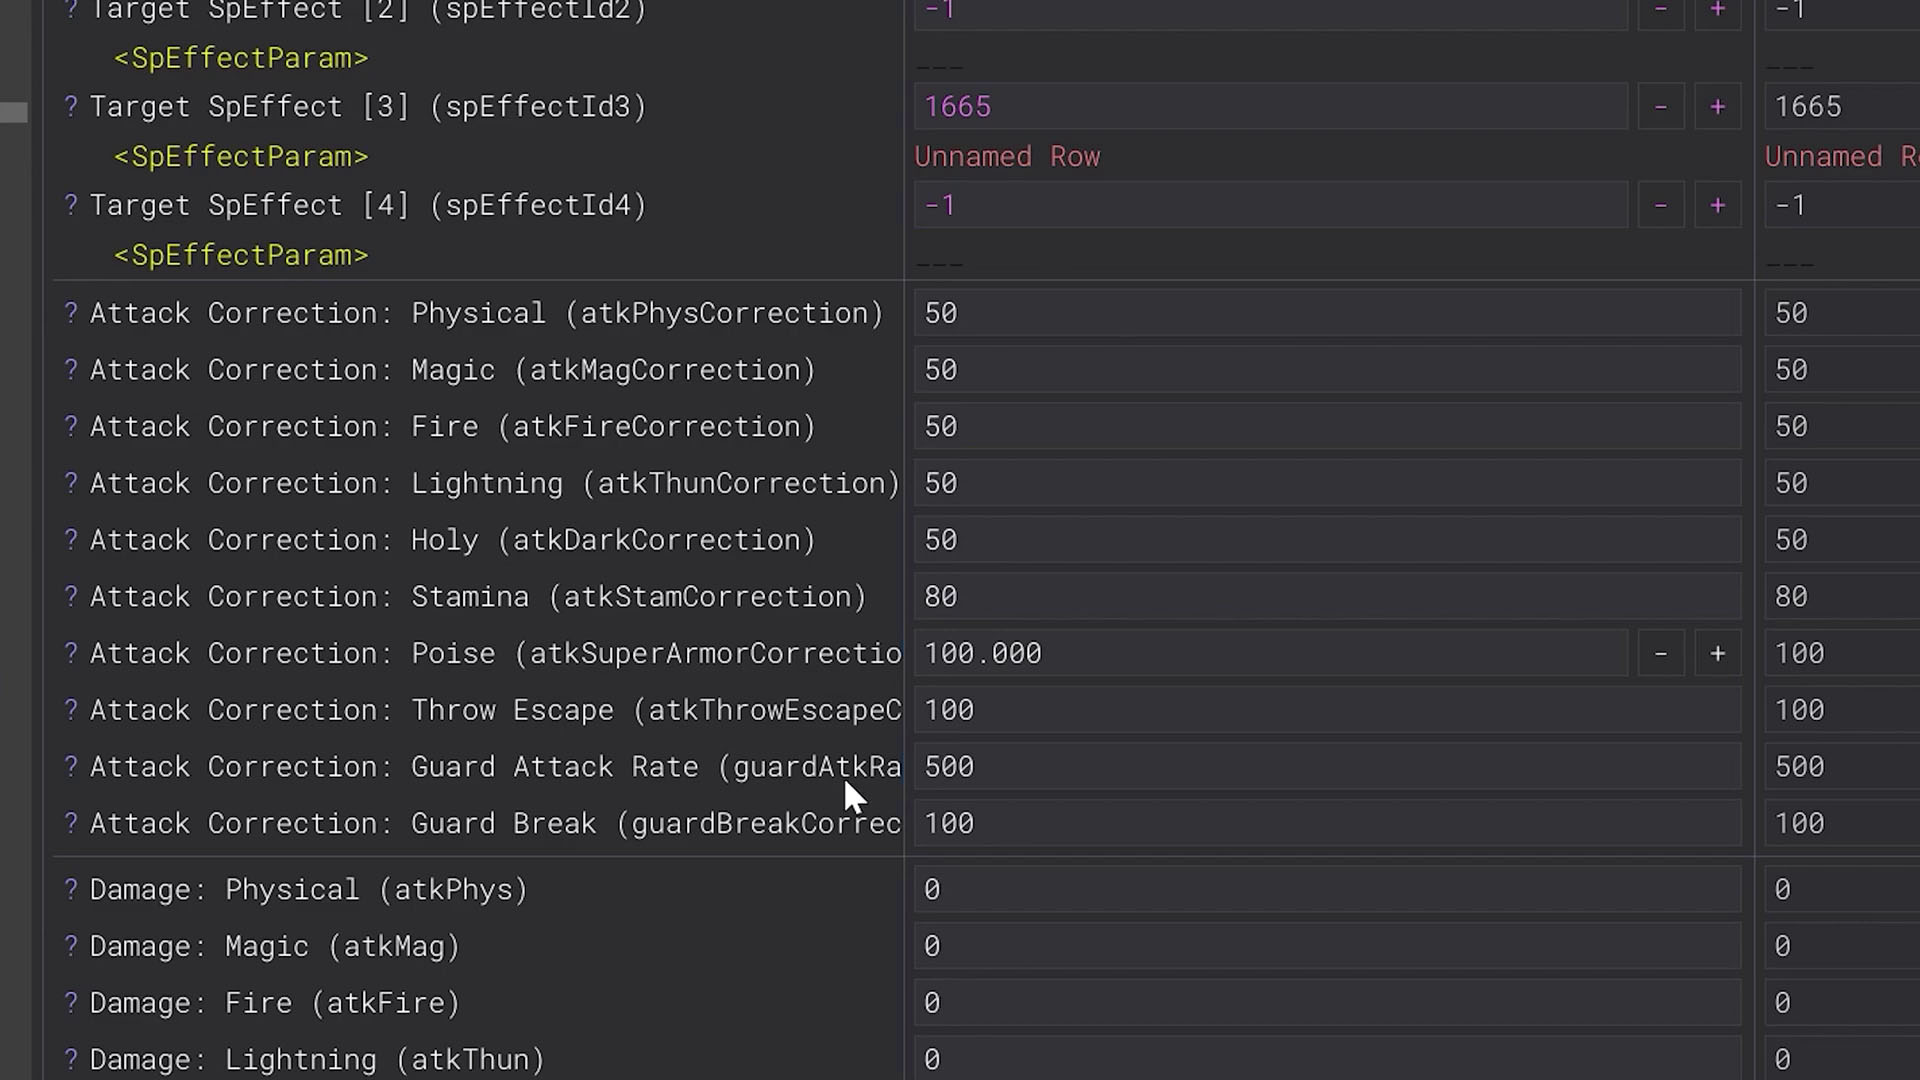Decrease the Poise correction with minus button
Screen dimensions: 1920x1080
click(x=1660, y=653)
